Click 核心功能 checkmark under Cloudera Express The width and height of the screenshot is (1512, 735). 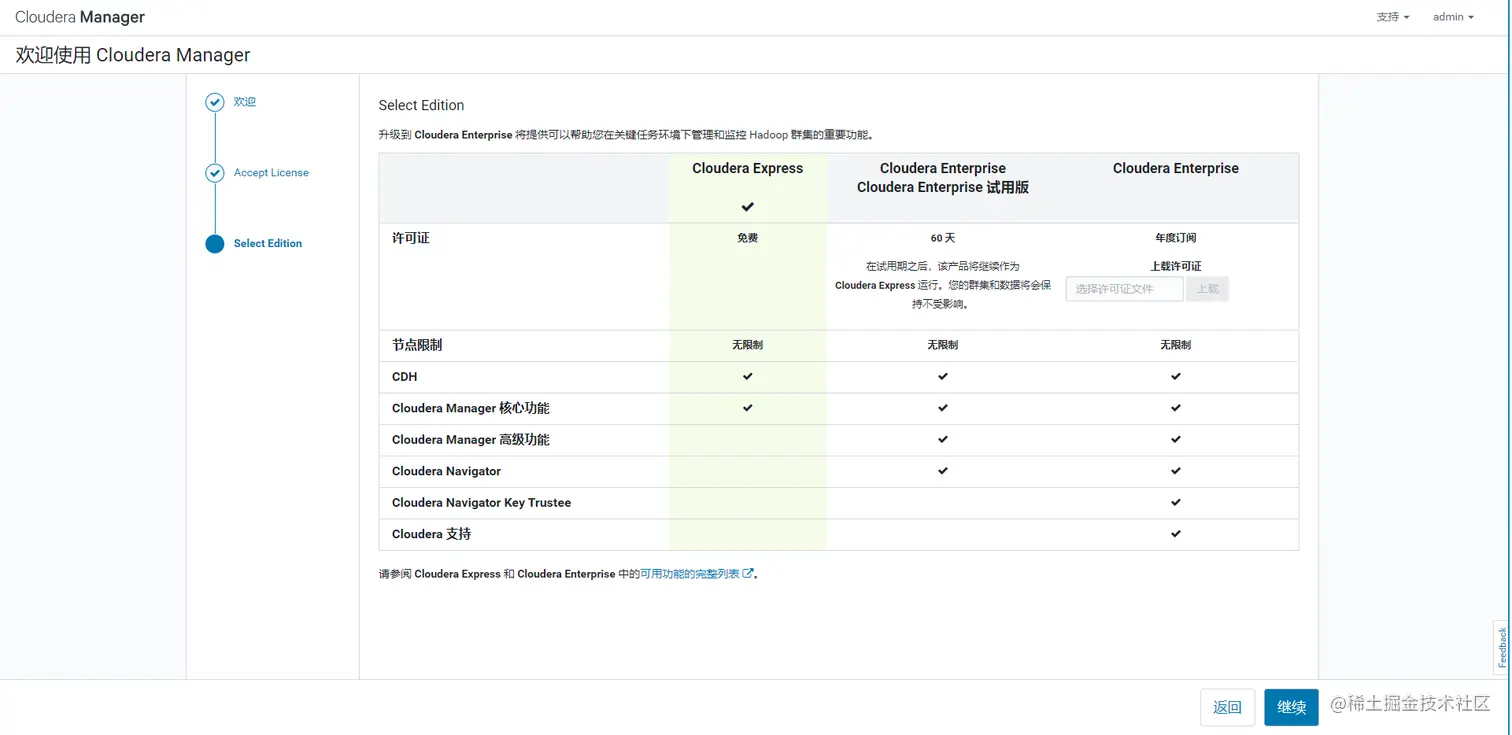(748, 408)
